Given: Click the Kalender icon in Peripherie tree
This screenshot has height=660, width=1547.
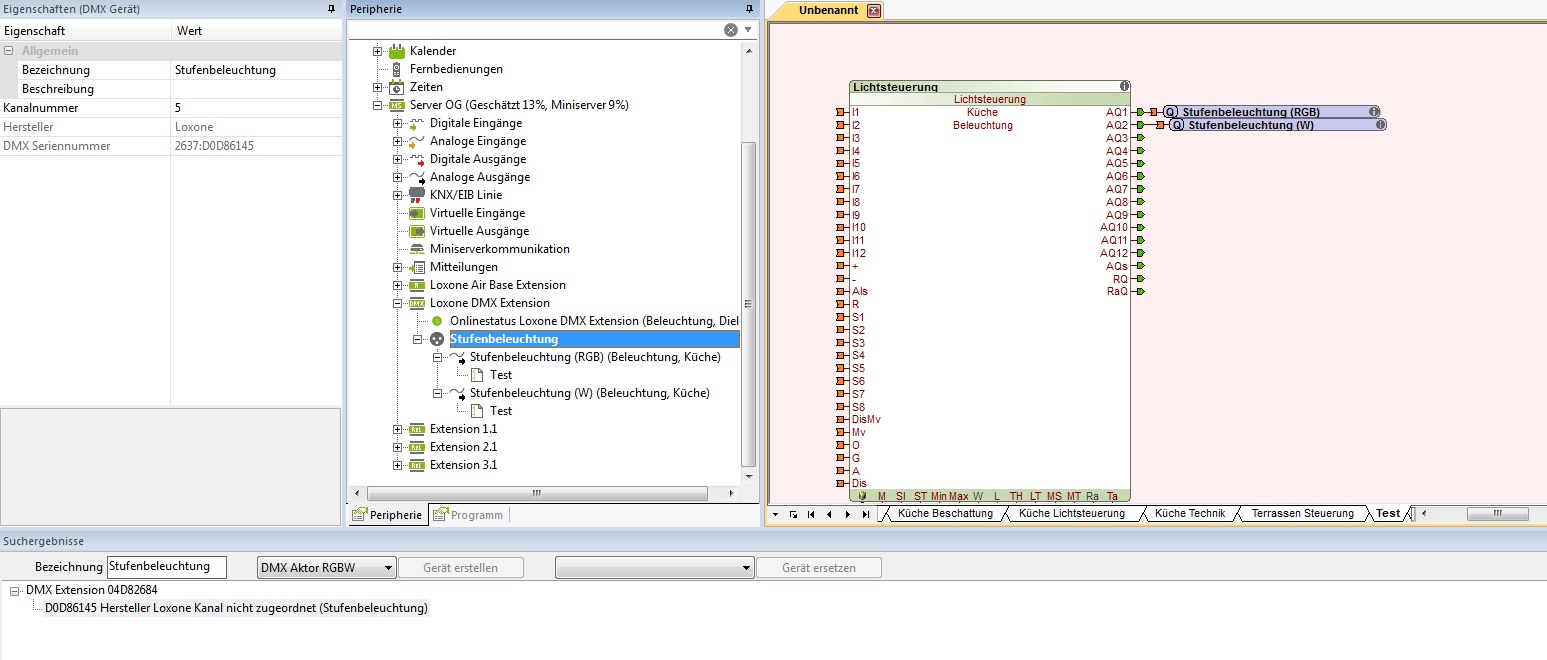Looking at the screenshot, I should coord(397,51).
